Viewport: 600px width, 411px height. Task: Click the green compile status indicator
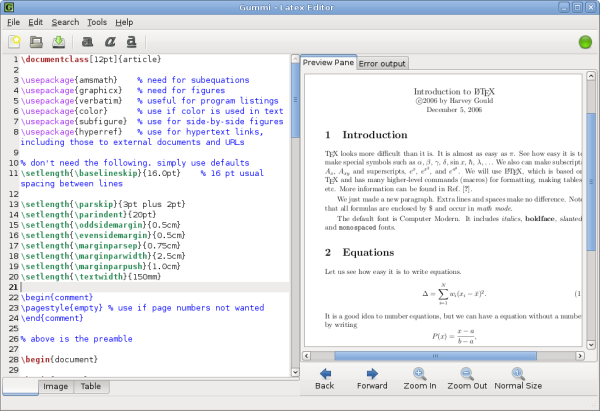585,42
